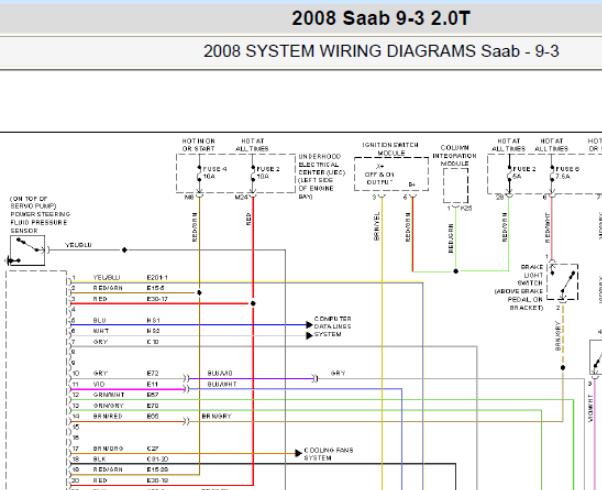The height and width of the screenshot is (490, 602).
Task: Click the "GRN/GRY" wire color on pin 13
Action: click(x=108, y=406)
